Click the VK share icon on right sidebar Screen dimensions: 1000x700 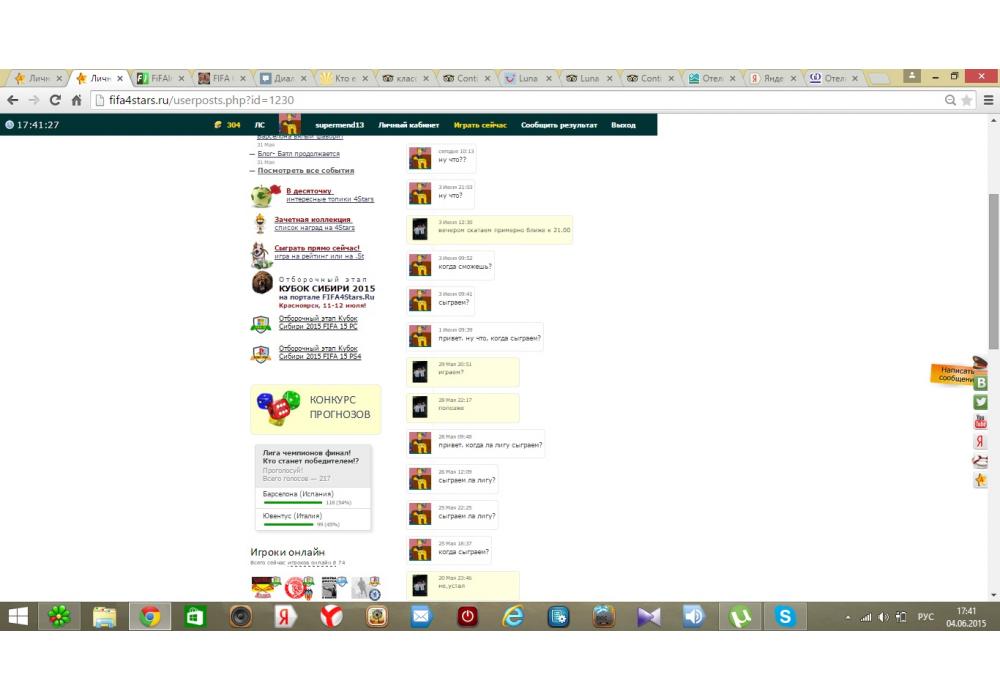tap(981, 383)
